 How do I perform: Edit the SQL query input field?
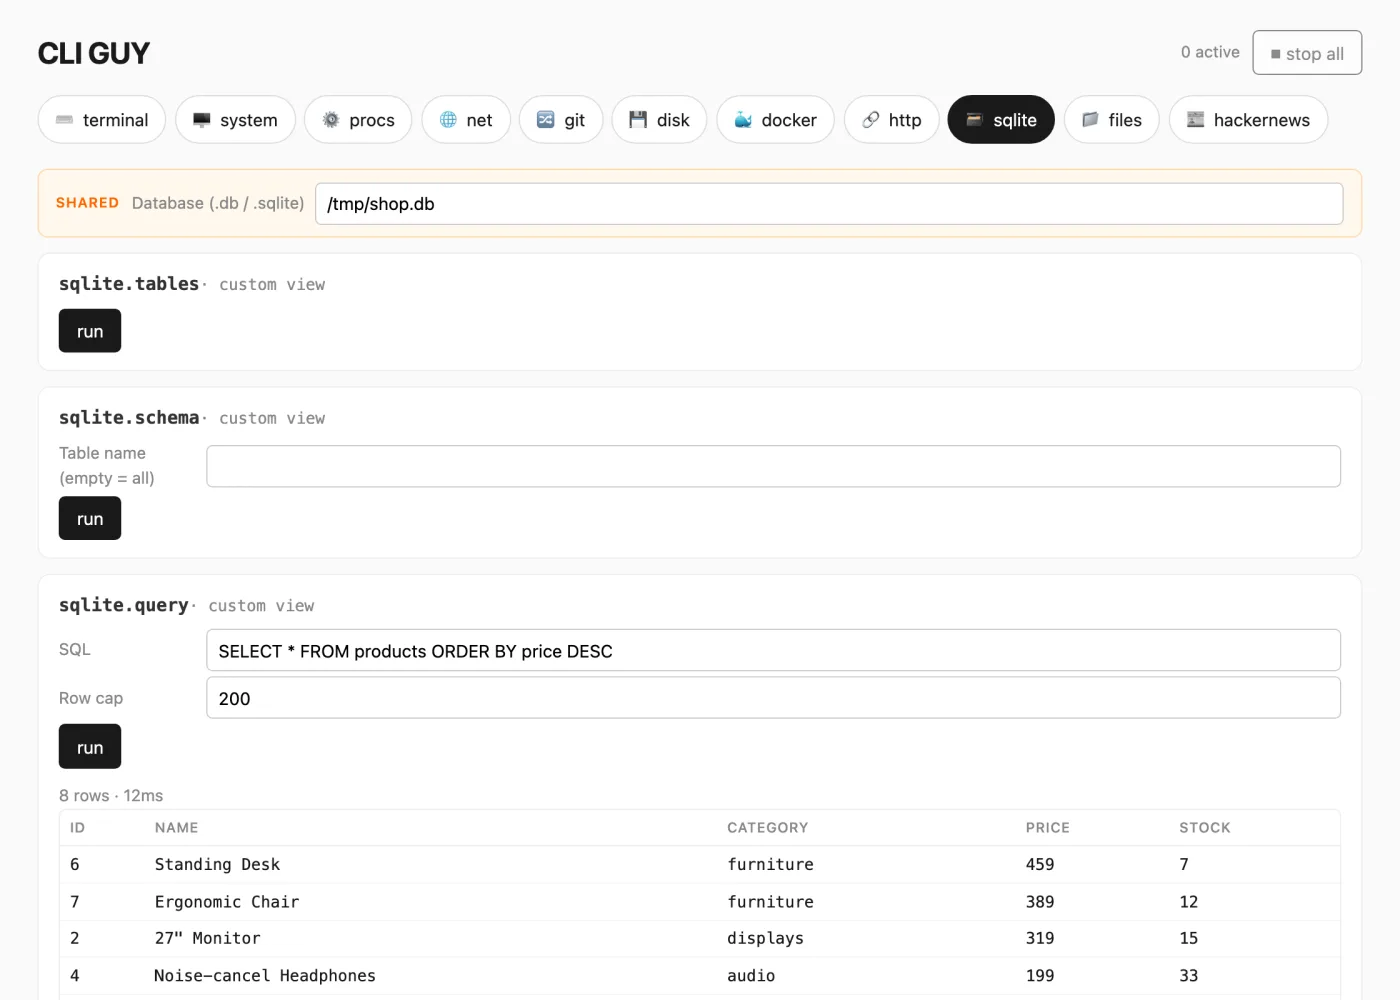(x=773, y=650)
